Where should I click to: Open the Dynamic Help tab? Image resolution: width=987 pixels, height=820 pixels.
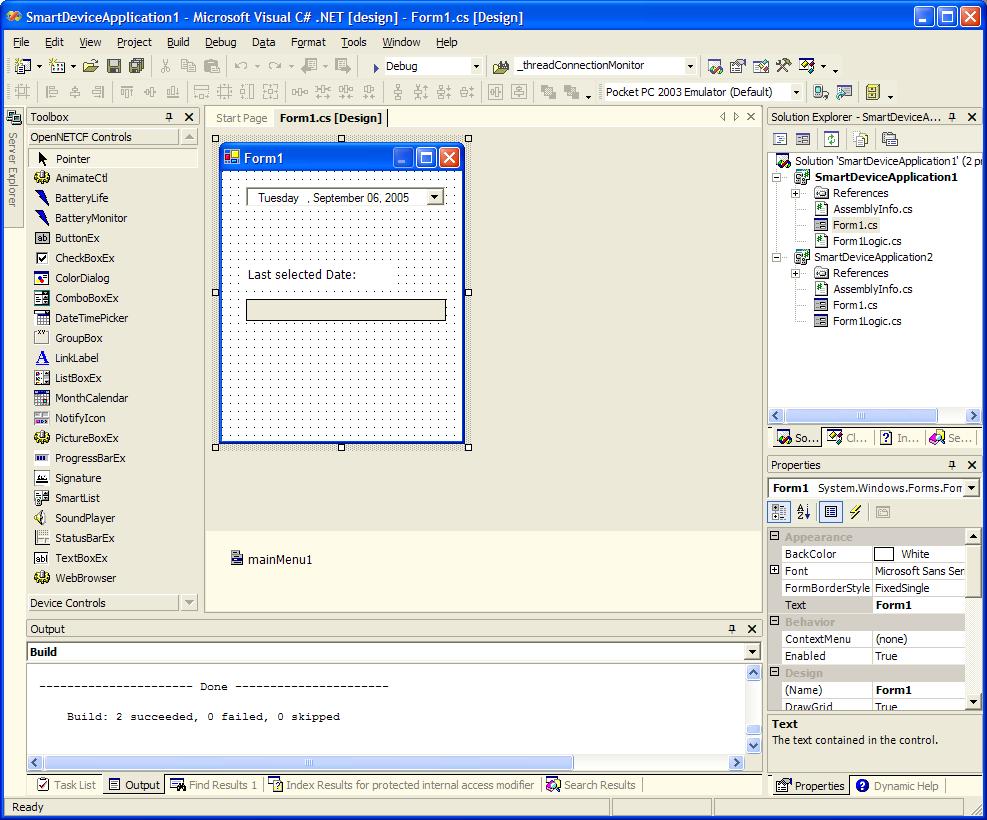897,785
